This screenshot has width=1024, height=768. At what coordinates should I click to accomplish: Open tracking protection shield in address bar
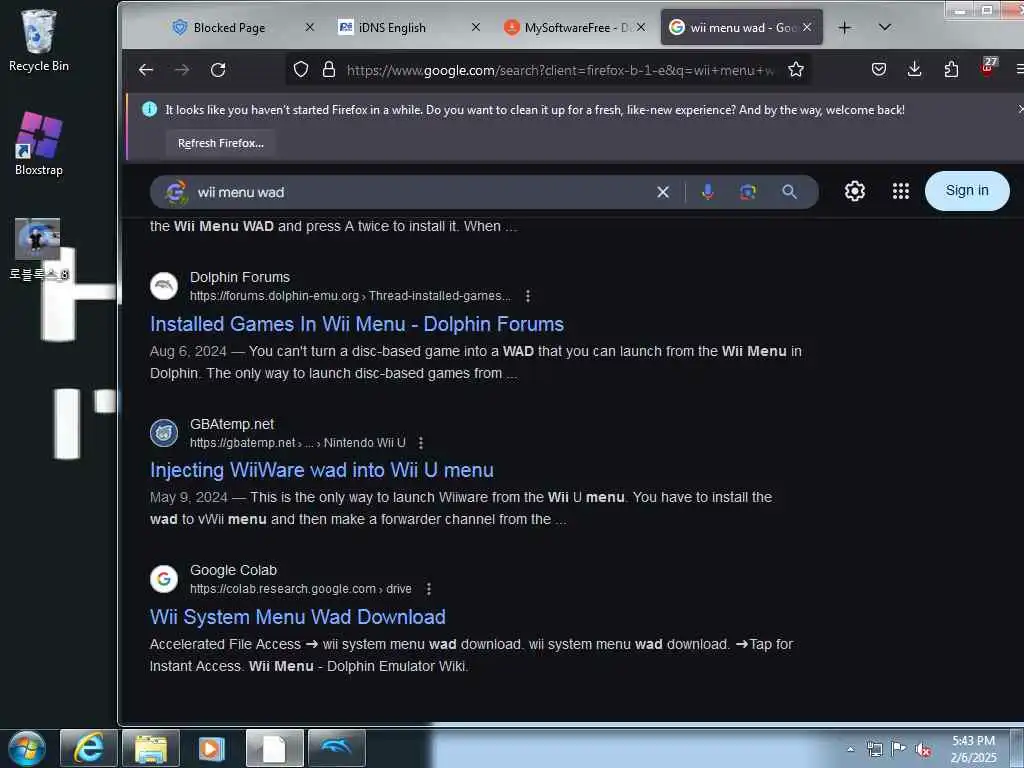(300, 70)
